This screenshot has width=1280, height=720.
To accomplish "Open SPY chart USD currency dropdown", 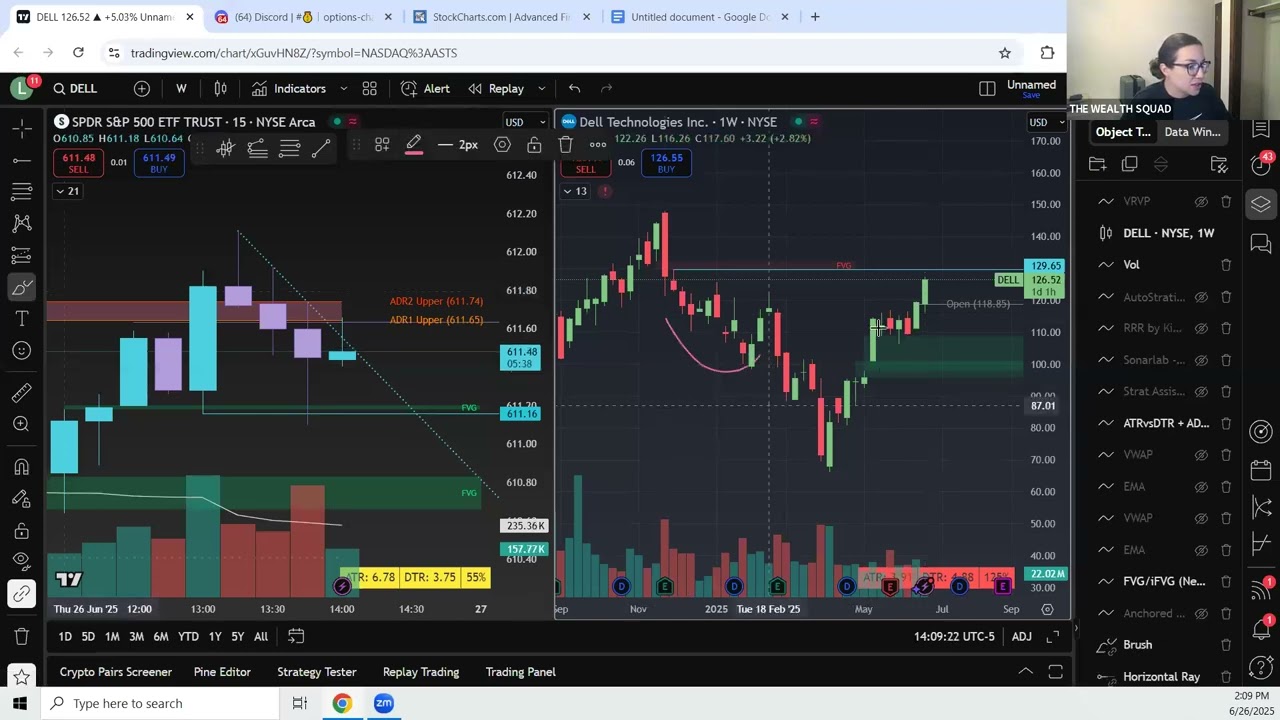I will click(x=524, y=122).
